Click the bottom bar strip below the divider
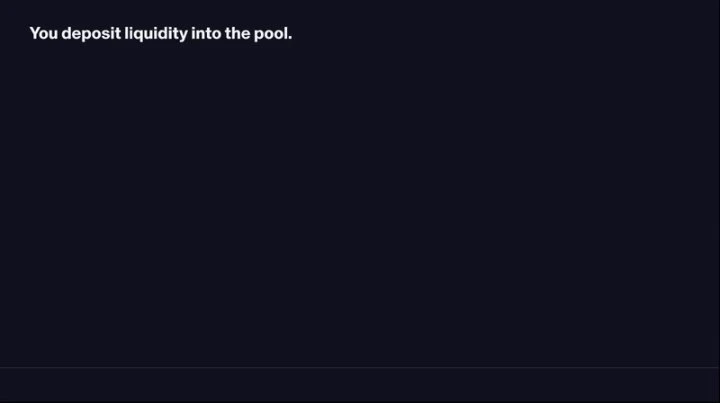720x403 pixels. [360, 385]
